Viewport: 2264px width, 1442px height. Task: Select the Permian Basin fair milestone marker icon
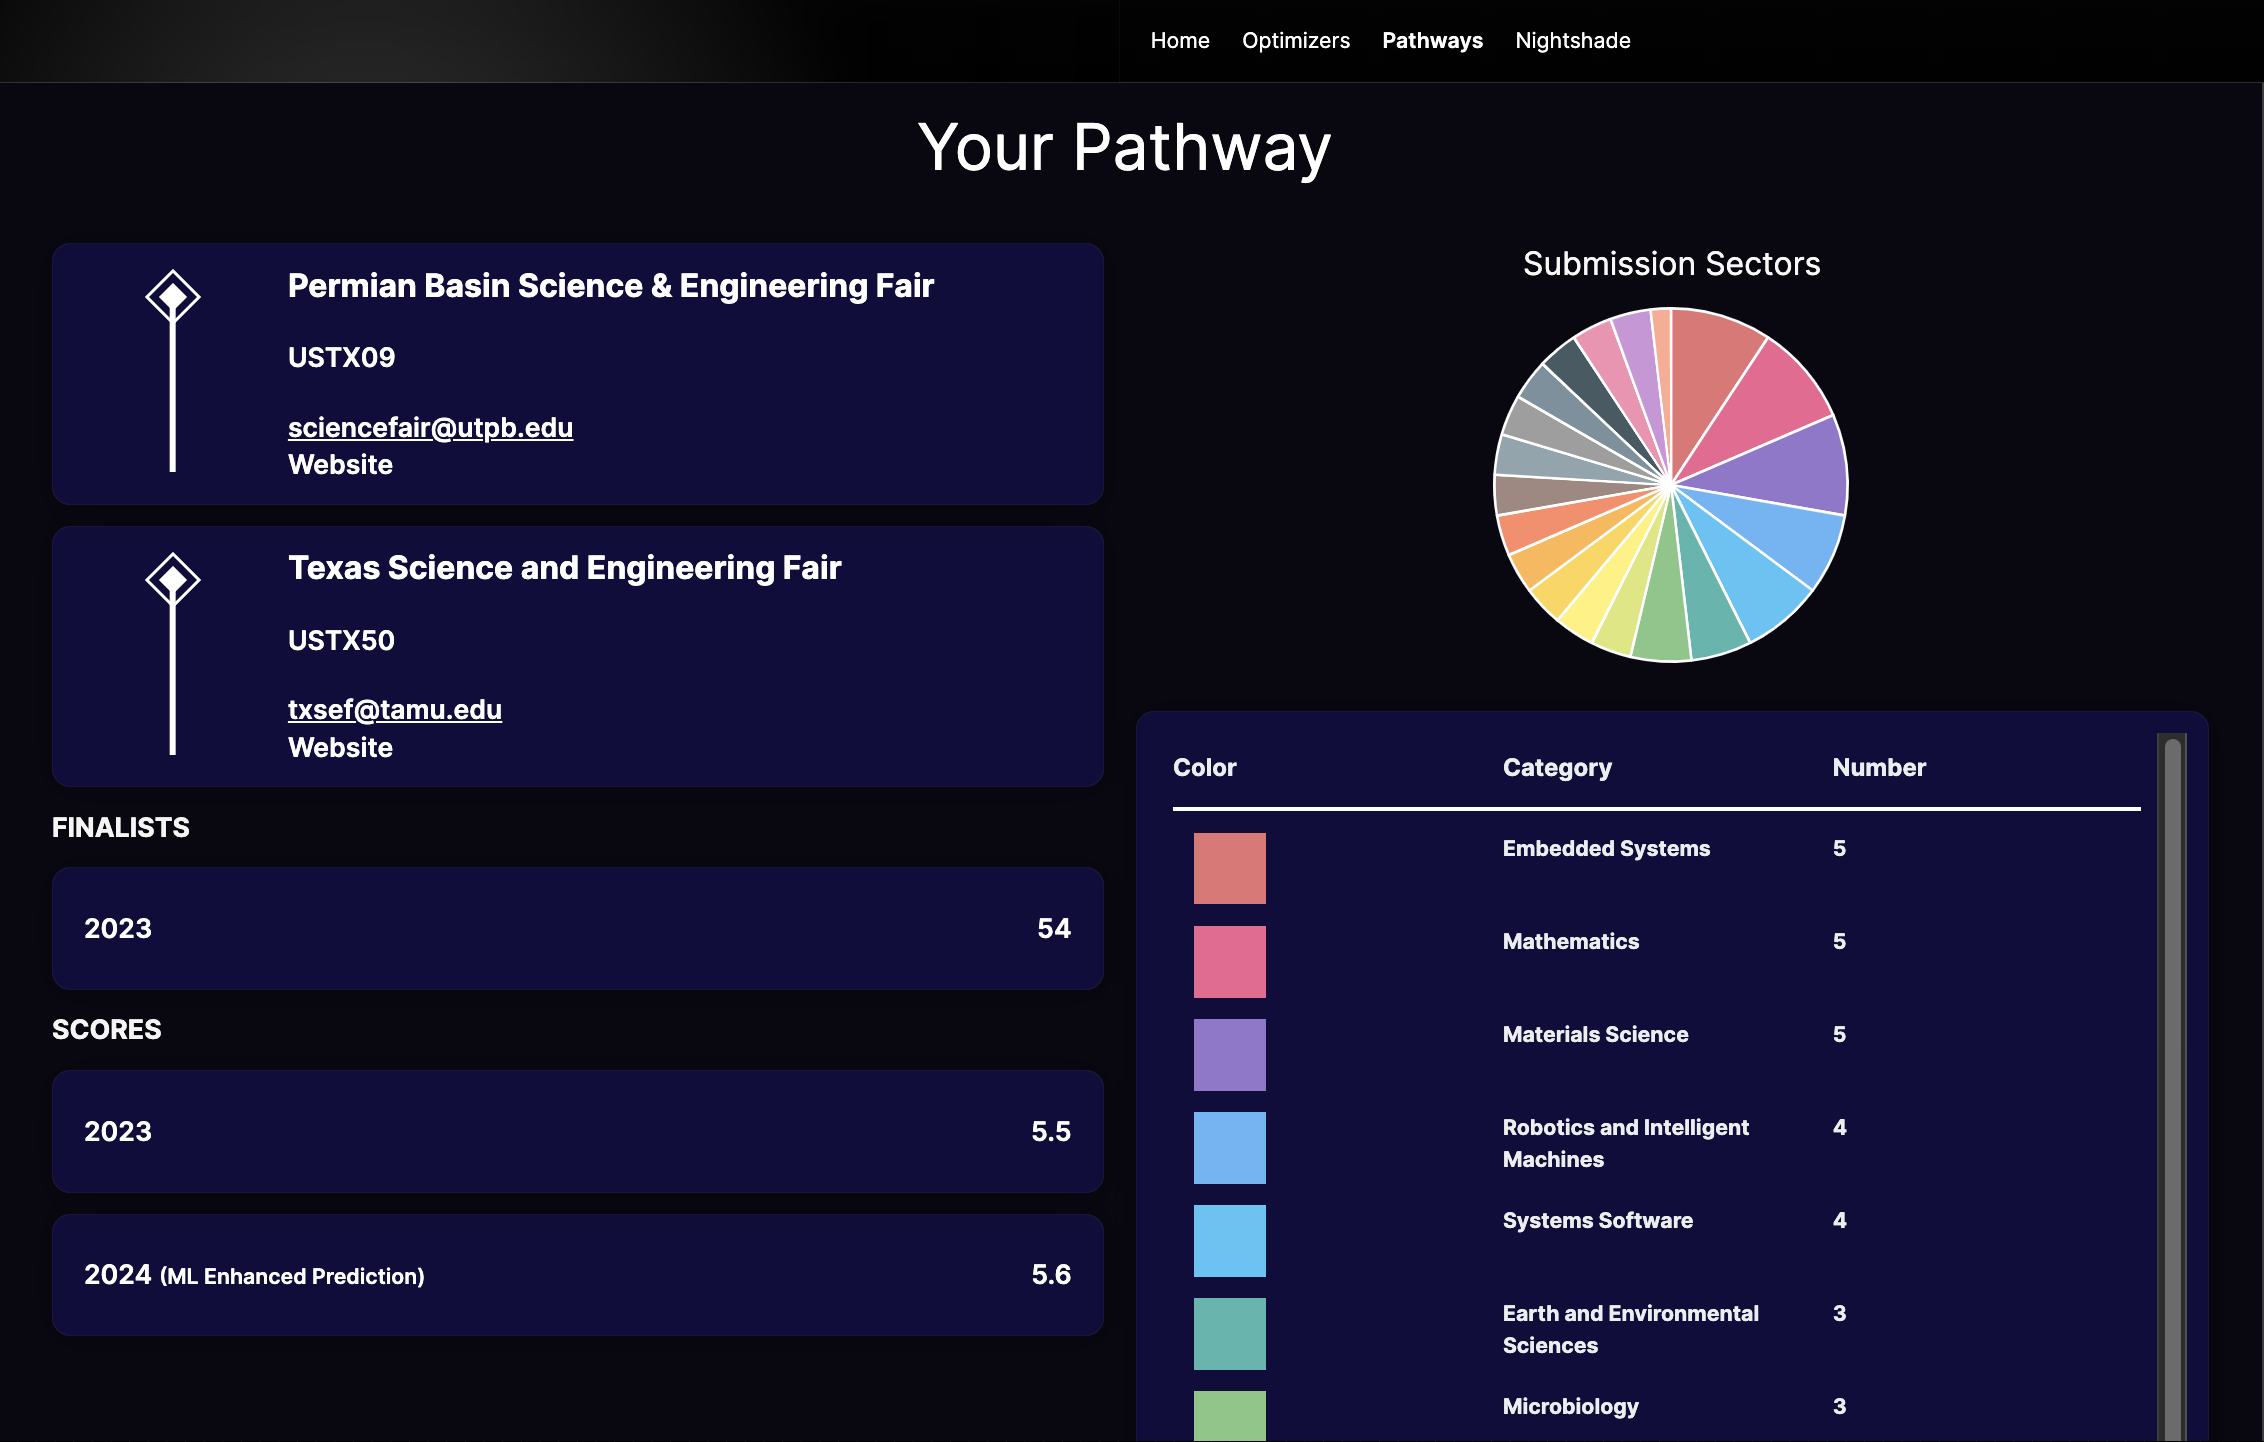pos(173,296)
